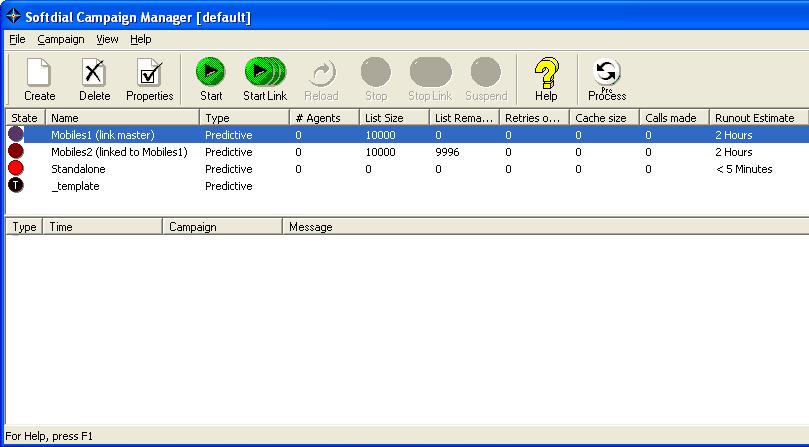Open the View menu
809x447 pixels.
pyautogui.click(x=107, y=39)
